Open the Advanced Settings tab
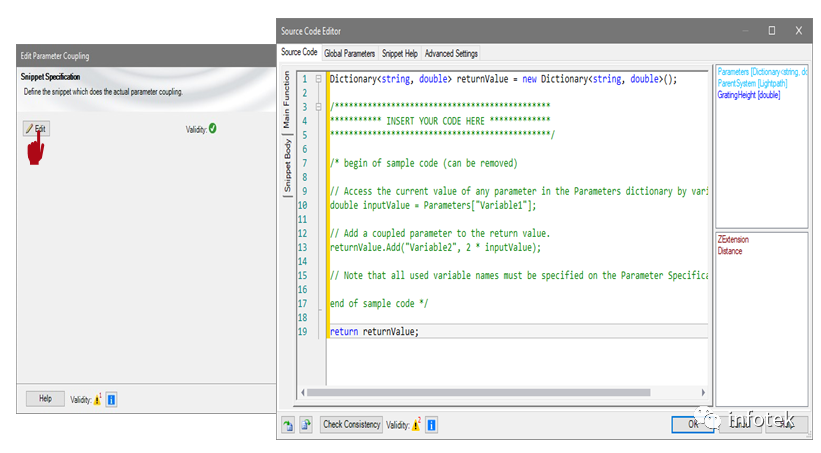821x453 pixels. (451, 53)
